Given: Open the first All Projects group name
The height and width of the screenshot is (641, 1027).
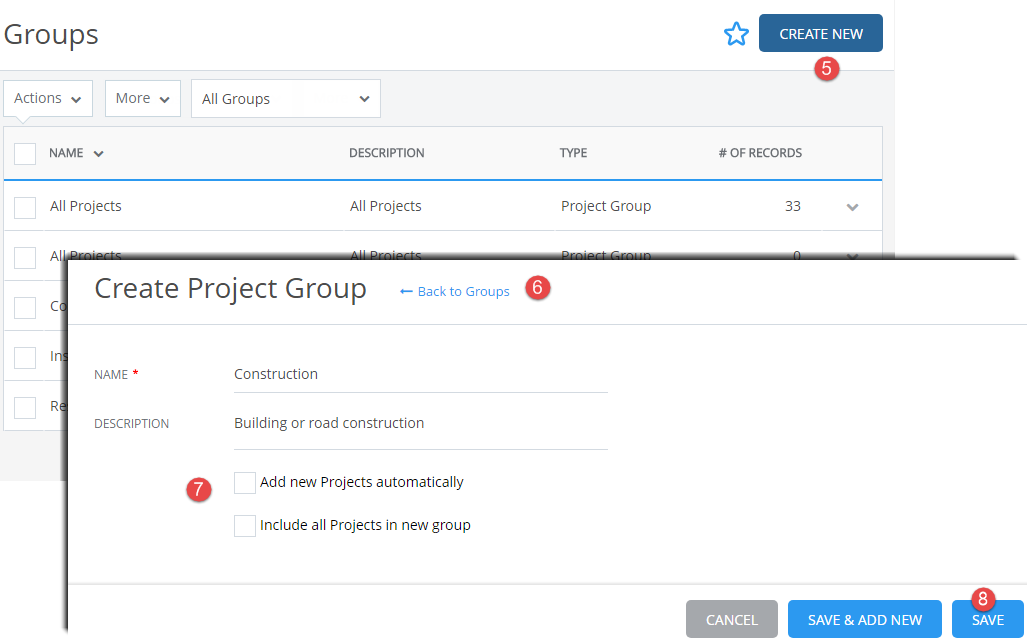Looking at the screenshot, I should pos(86,206).
